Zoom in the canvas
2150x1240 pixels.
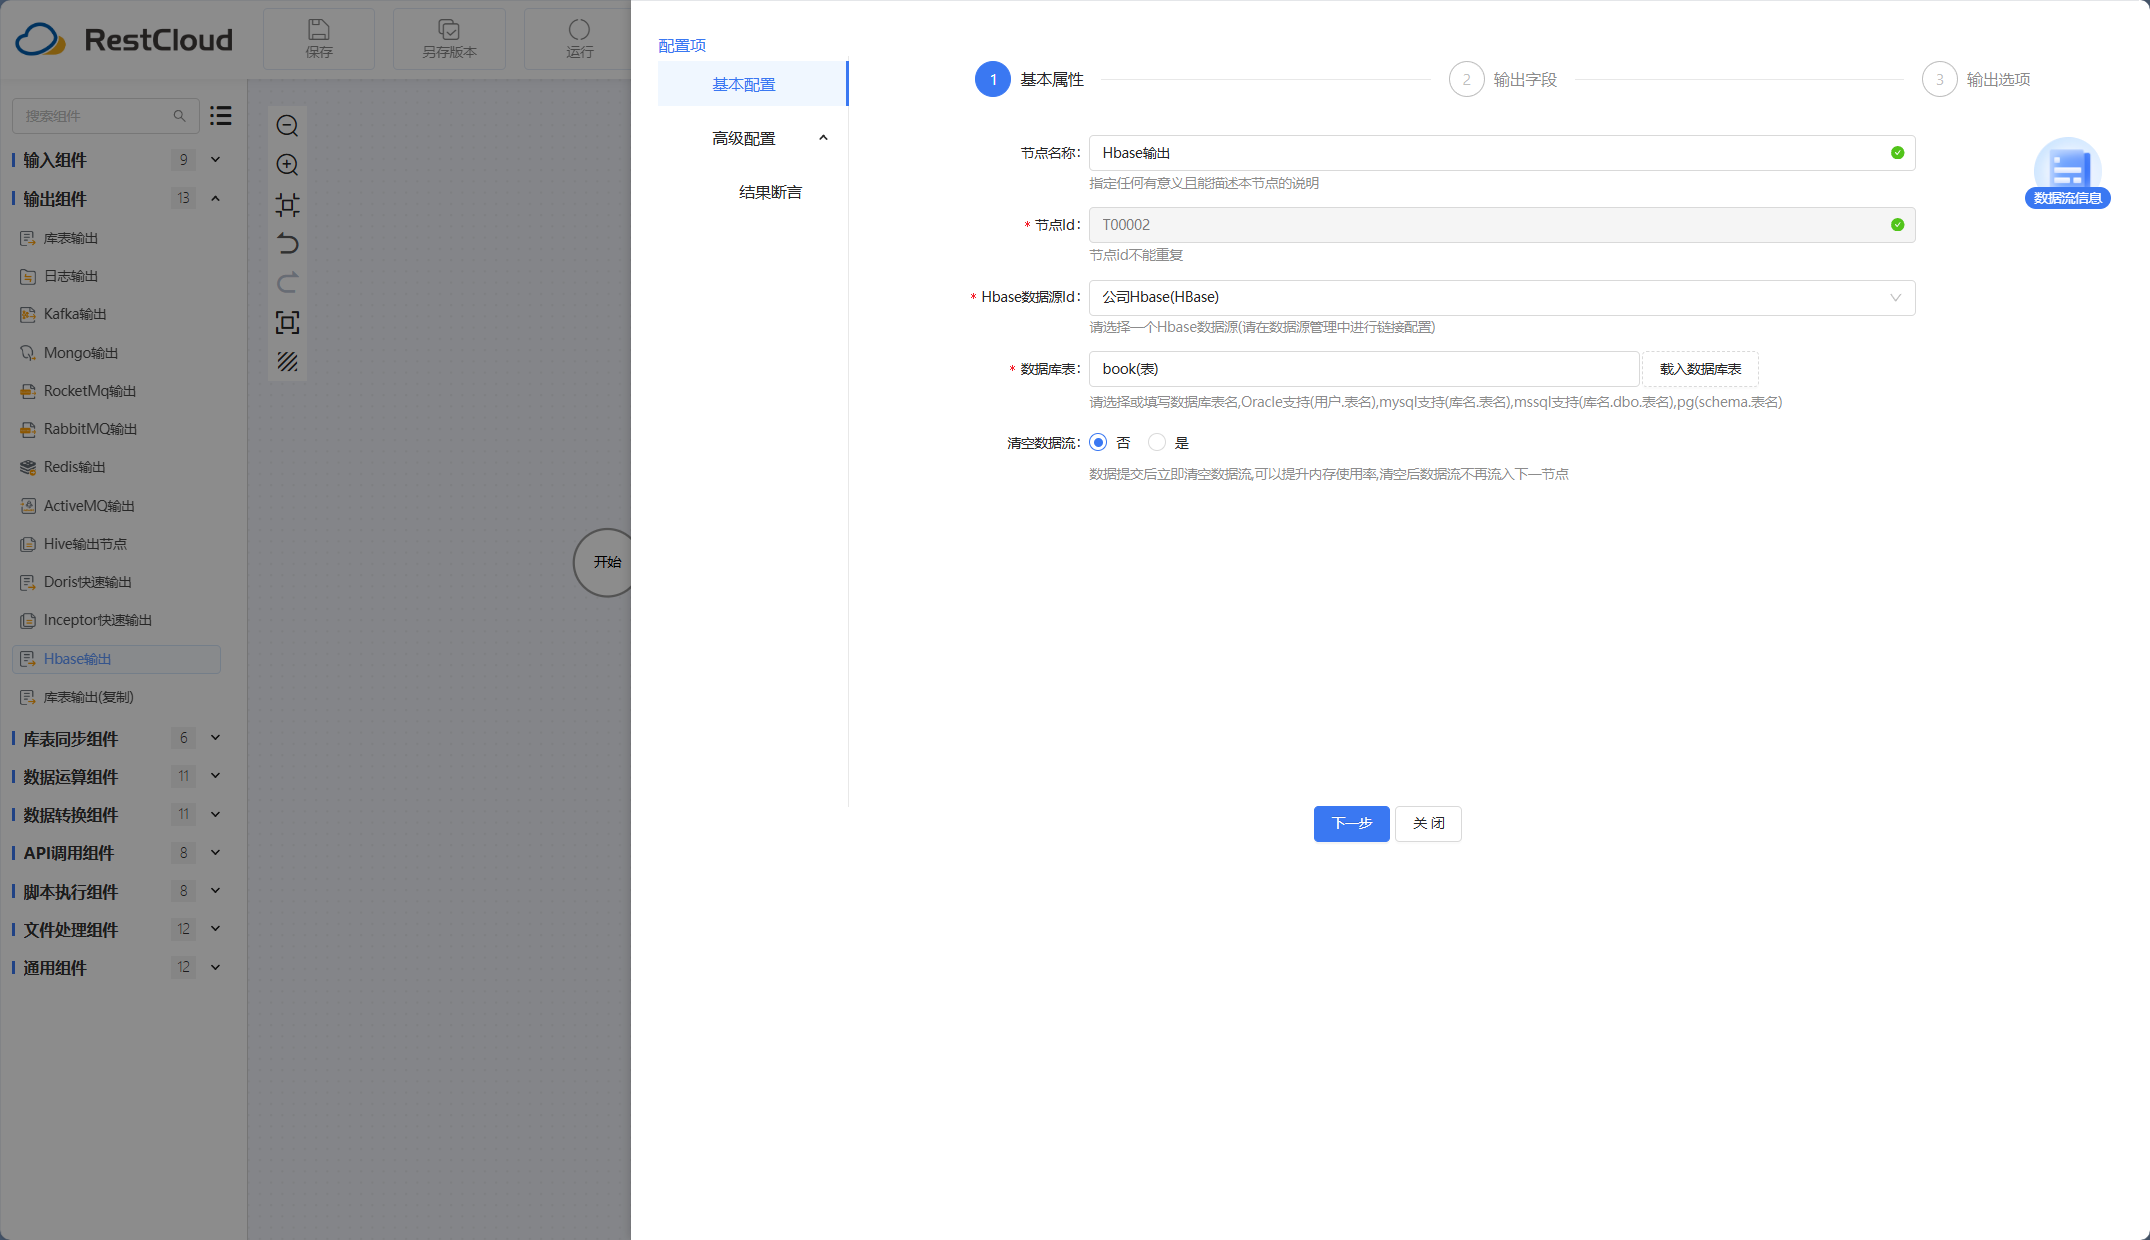(x=288, y=165)
